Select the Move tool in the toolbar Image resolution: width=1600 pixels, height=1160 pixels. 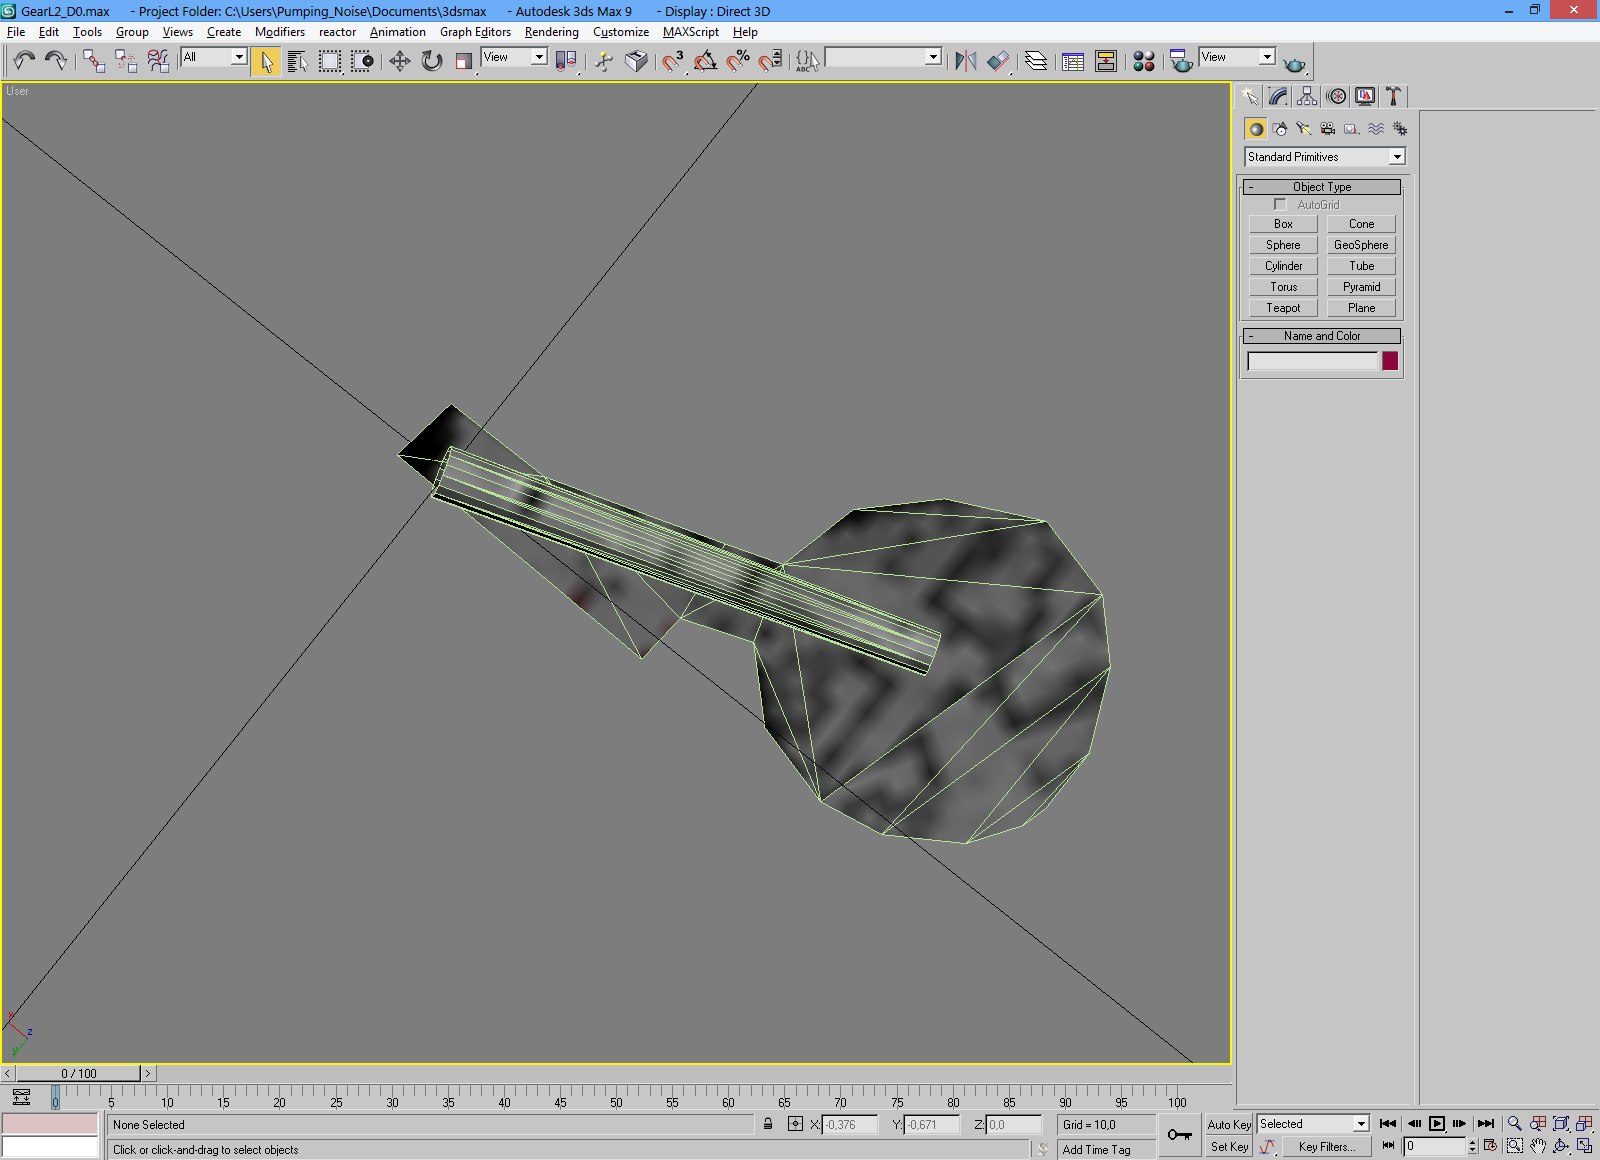tap(399, 62)
